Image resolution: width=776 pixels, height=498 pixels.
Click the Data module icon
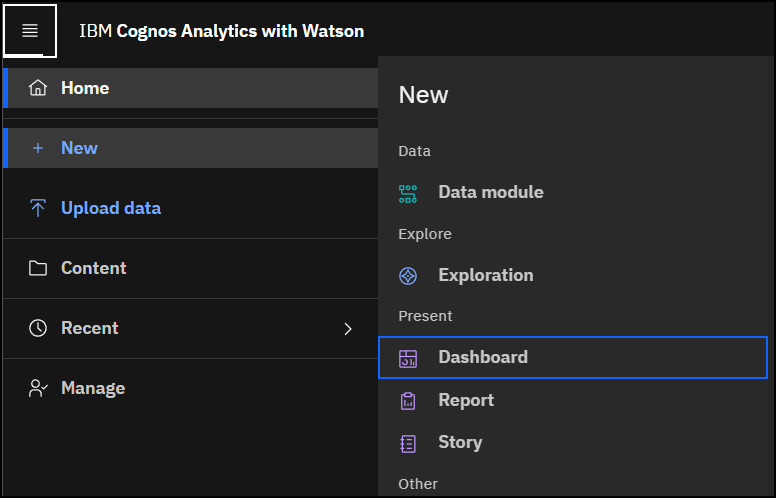point(408,194)
